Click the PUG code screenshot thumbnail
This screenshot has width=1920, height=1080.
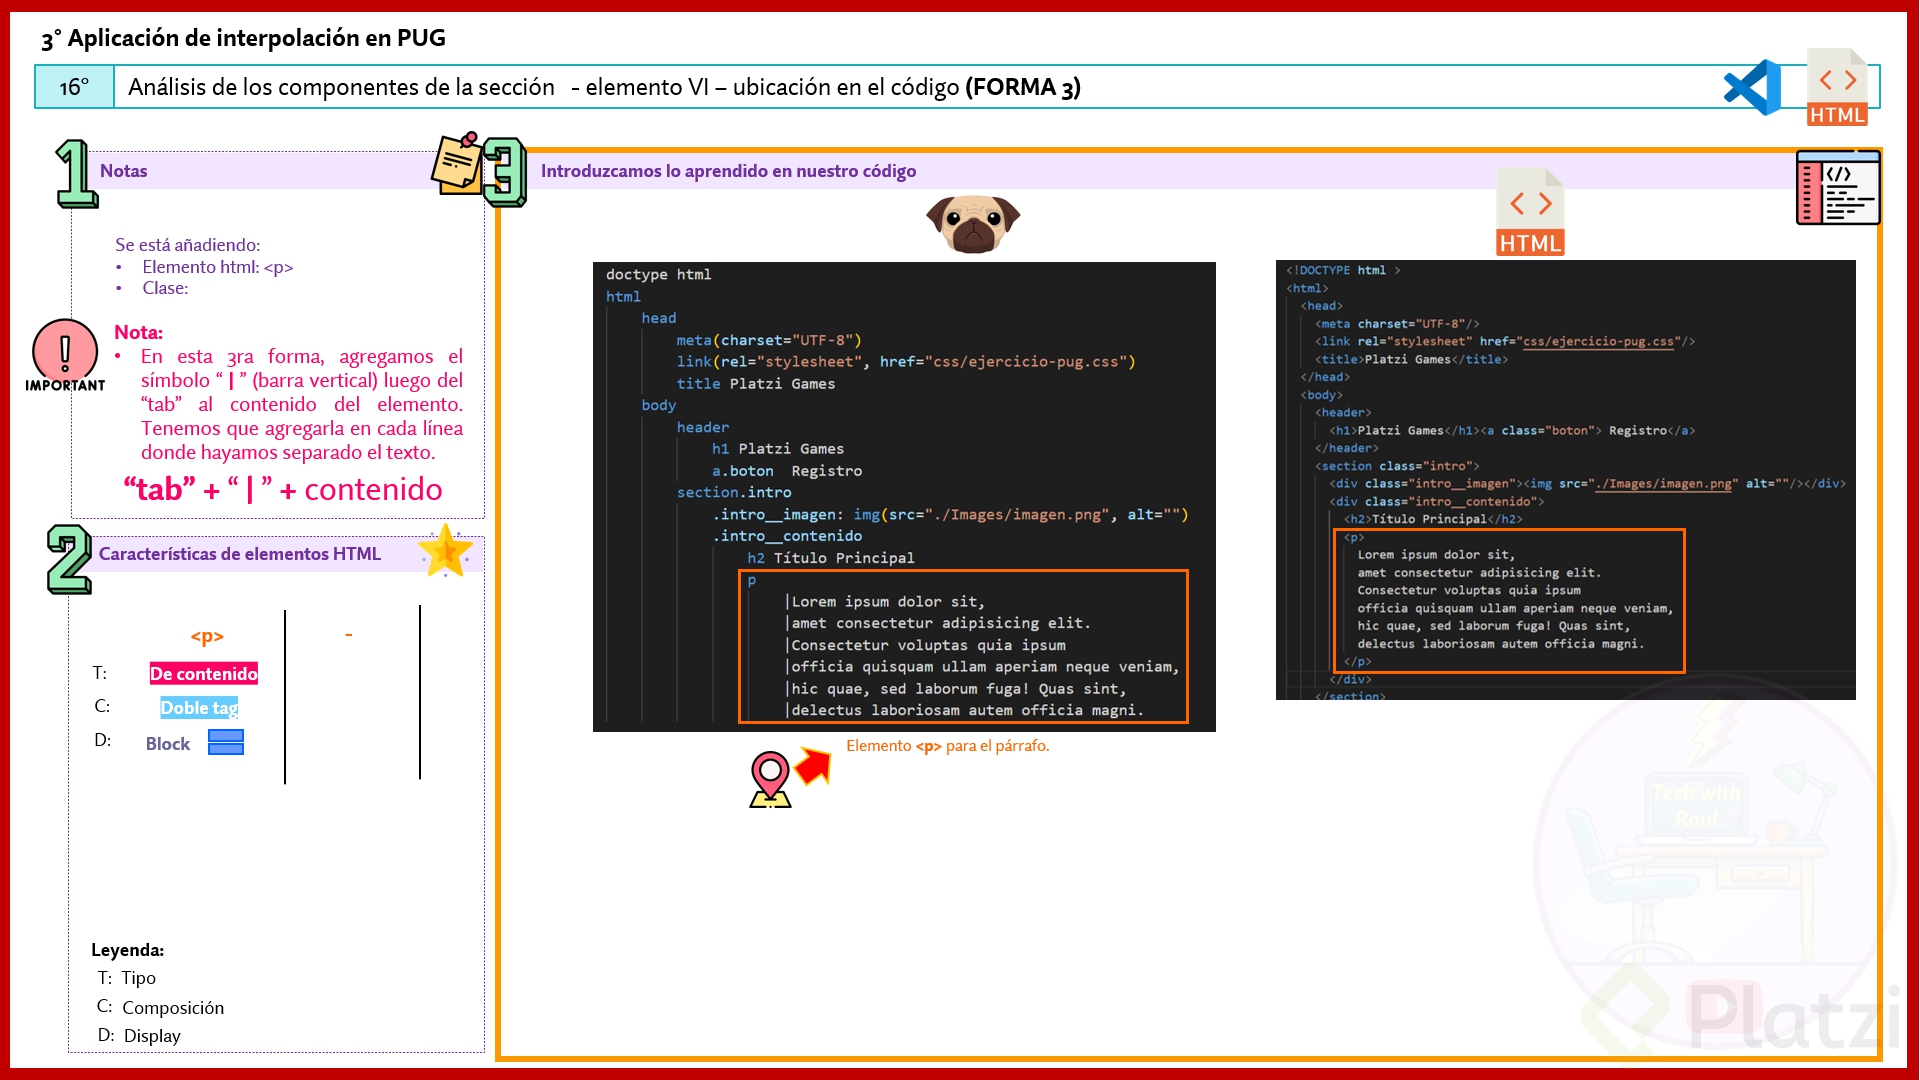pos(903,497)
